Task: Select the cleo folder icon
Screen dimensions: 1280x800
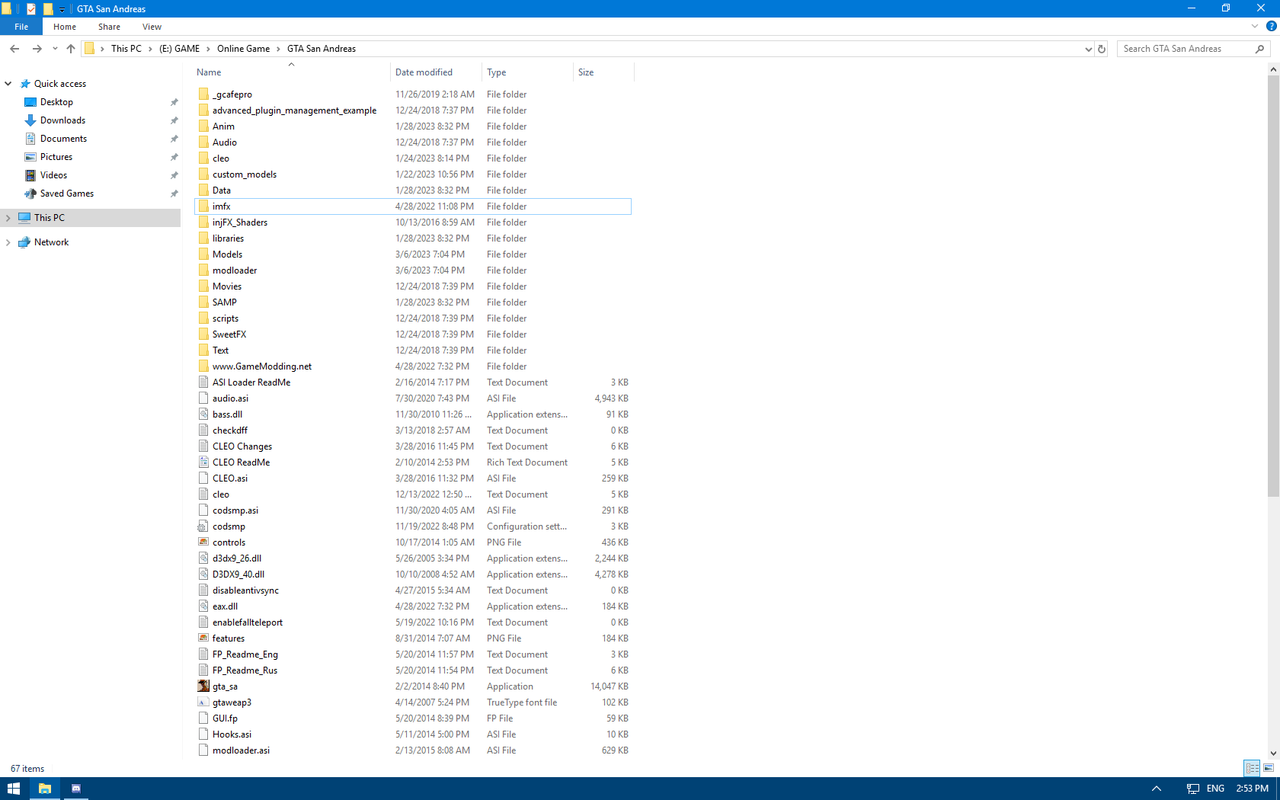Action: click(204, 158)
